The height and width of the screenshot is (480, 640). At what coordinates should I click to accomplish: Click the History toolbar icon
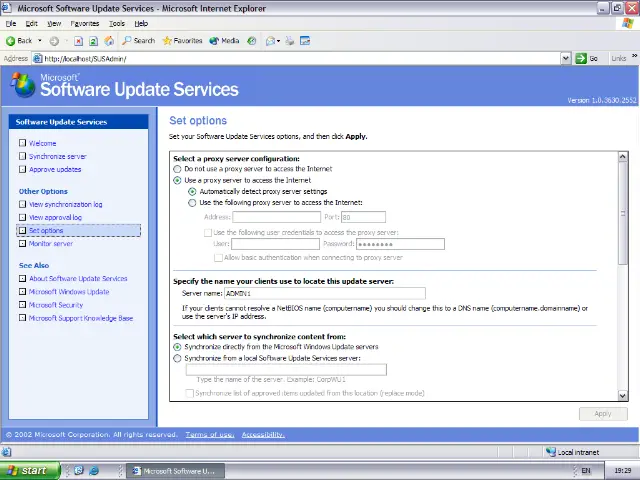click(x=252, y=41)
